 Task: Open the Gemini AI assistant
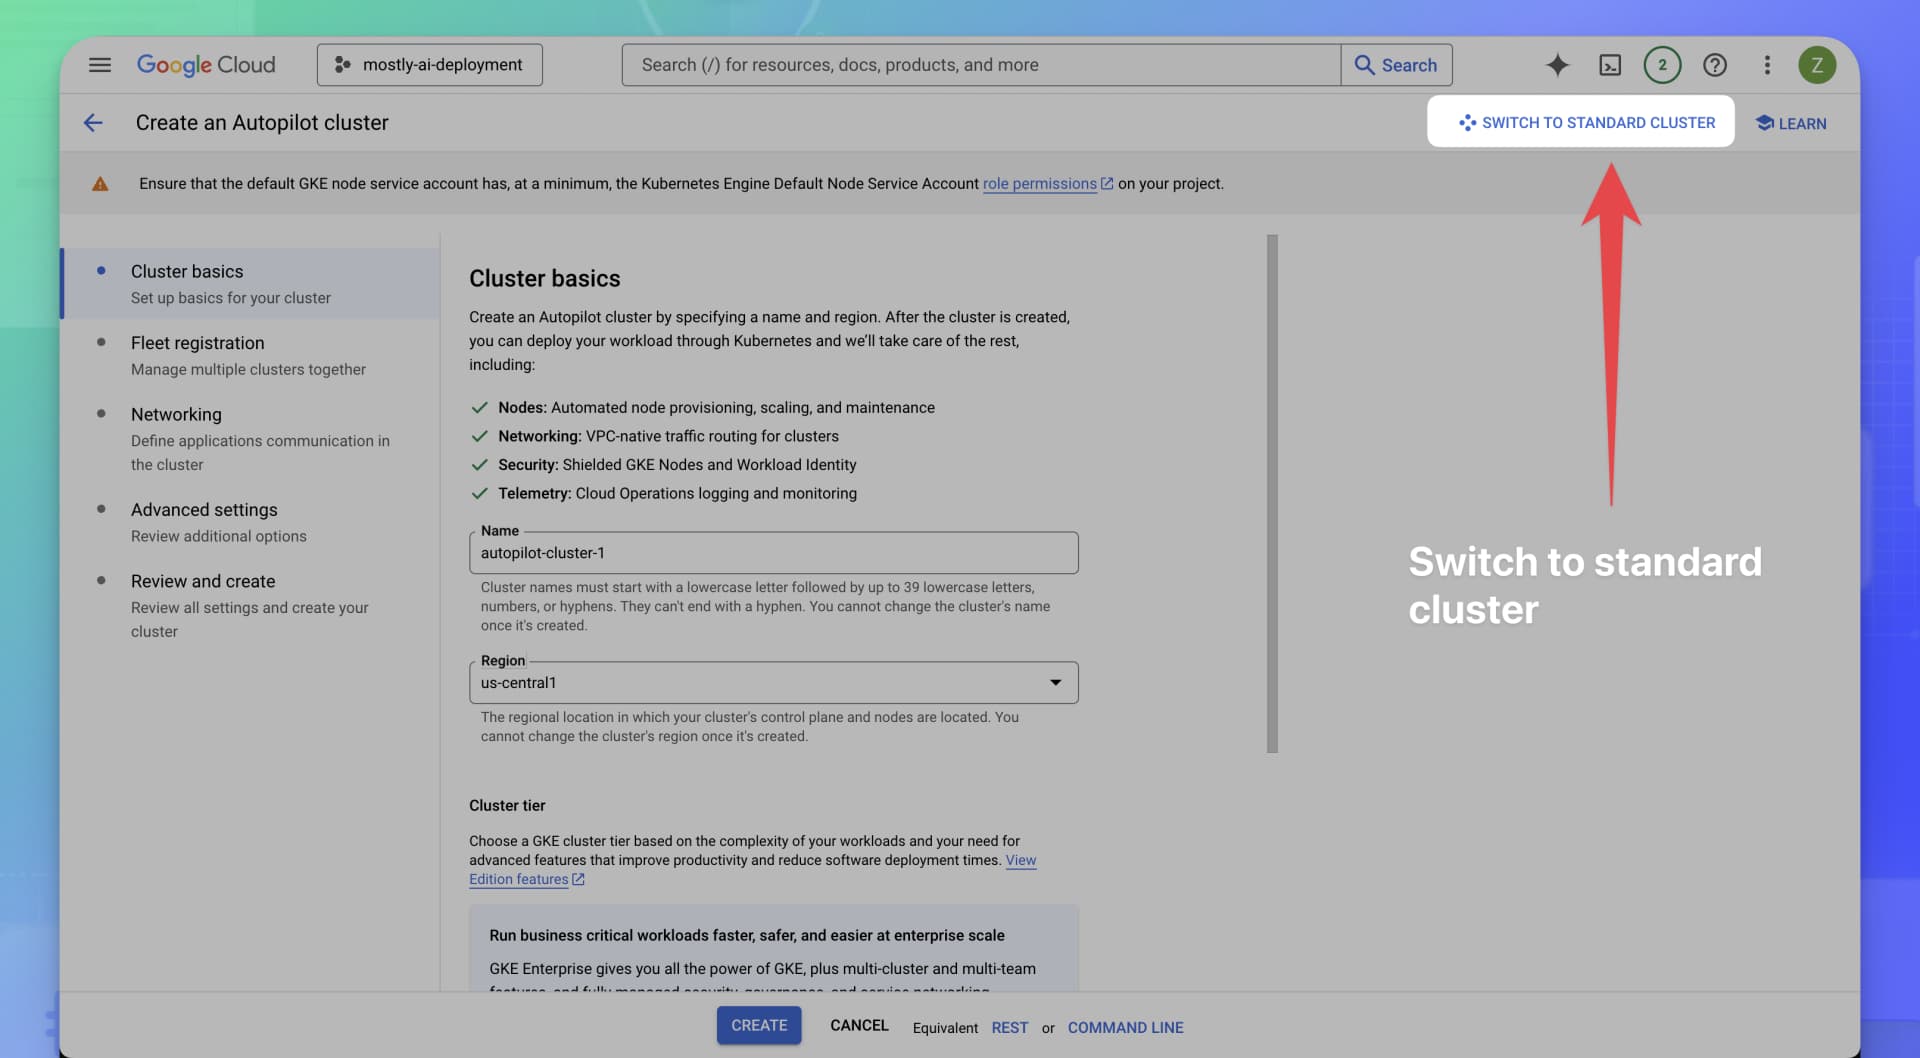(1557, 64)
